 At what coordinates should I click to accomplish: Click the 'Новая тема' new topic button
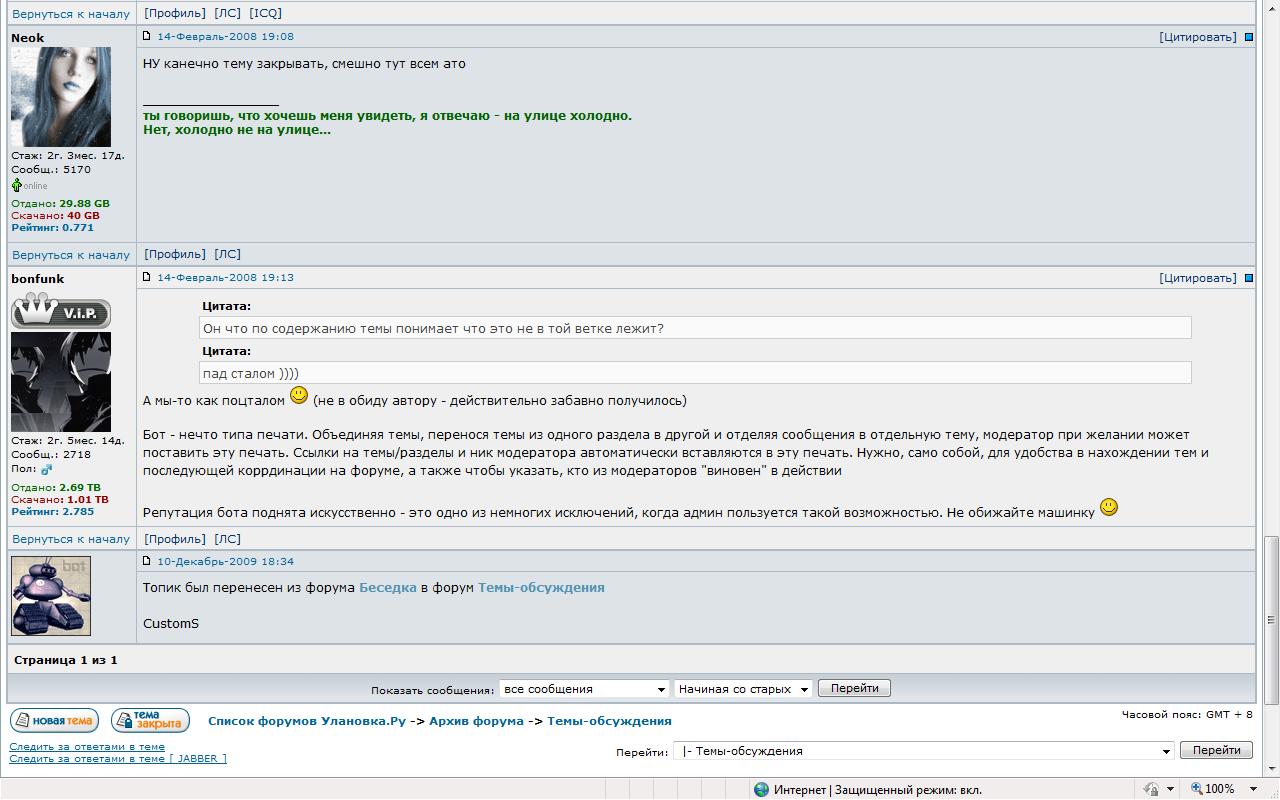pos(54,720)
